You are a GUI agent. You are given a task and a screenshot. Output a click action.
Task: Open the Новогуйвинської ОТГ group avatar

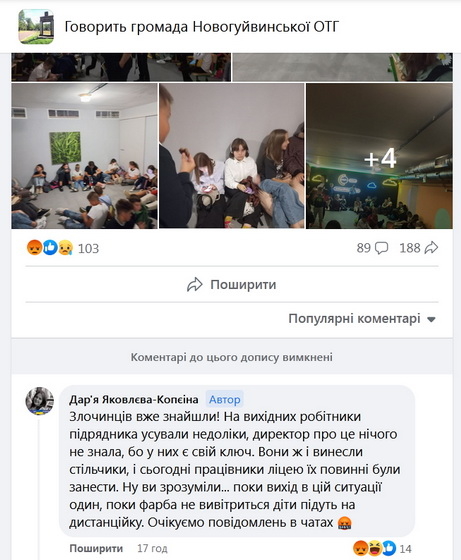tap(36, 27)
